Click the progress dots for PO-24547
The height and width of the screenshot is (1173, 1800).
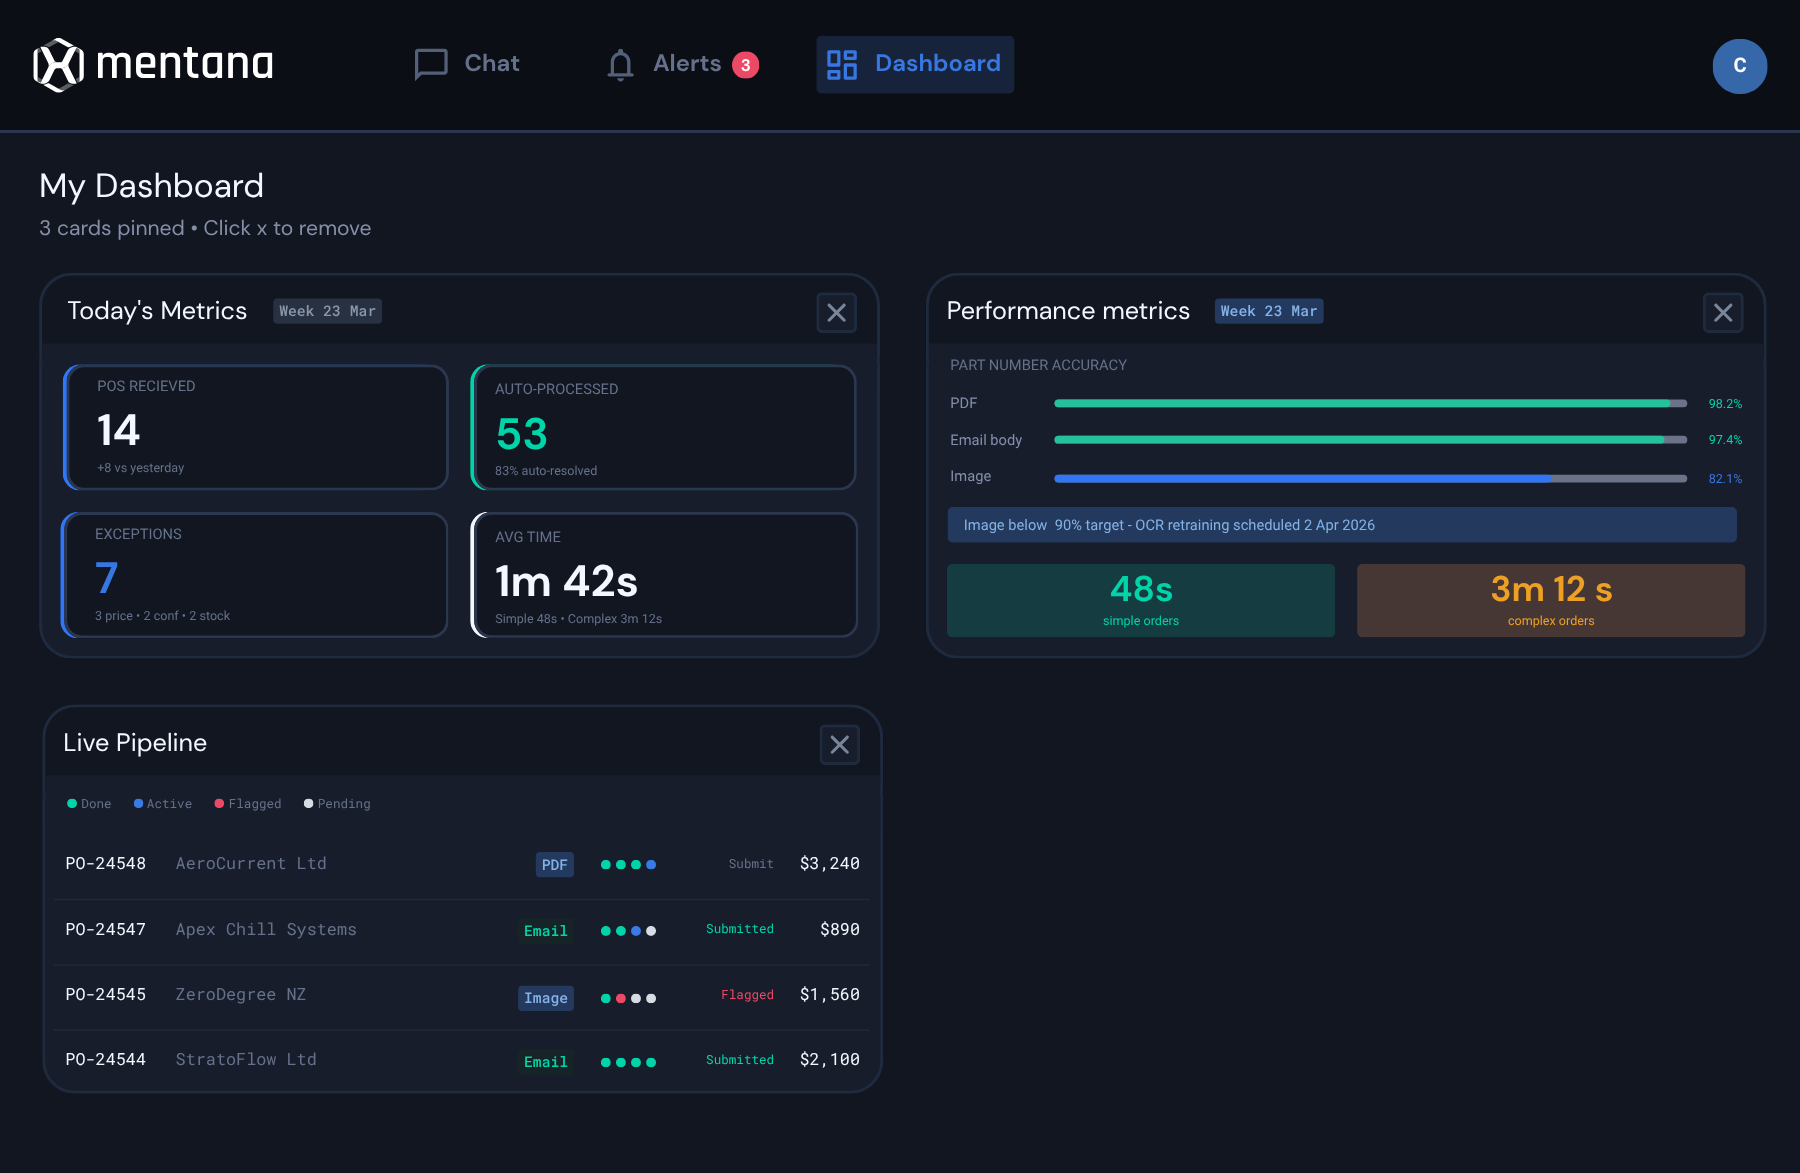(629, 931)
